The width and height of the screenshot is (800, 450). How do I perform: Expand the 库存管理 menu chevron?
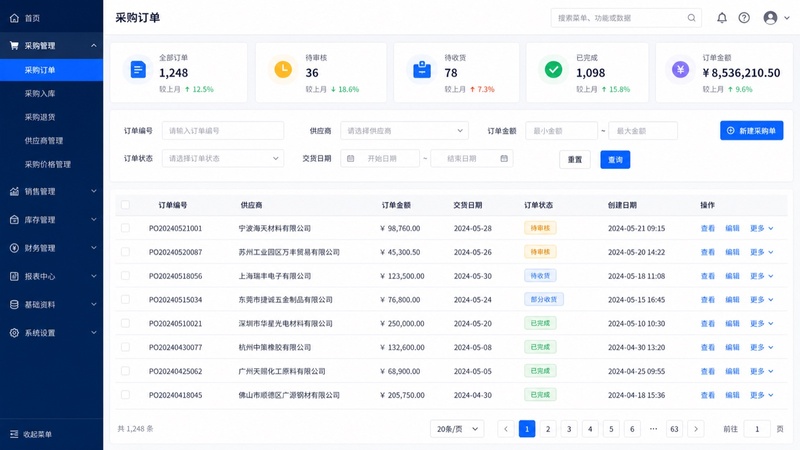point(94,220)
